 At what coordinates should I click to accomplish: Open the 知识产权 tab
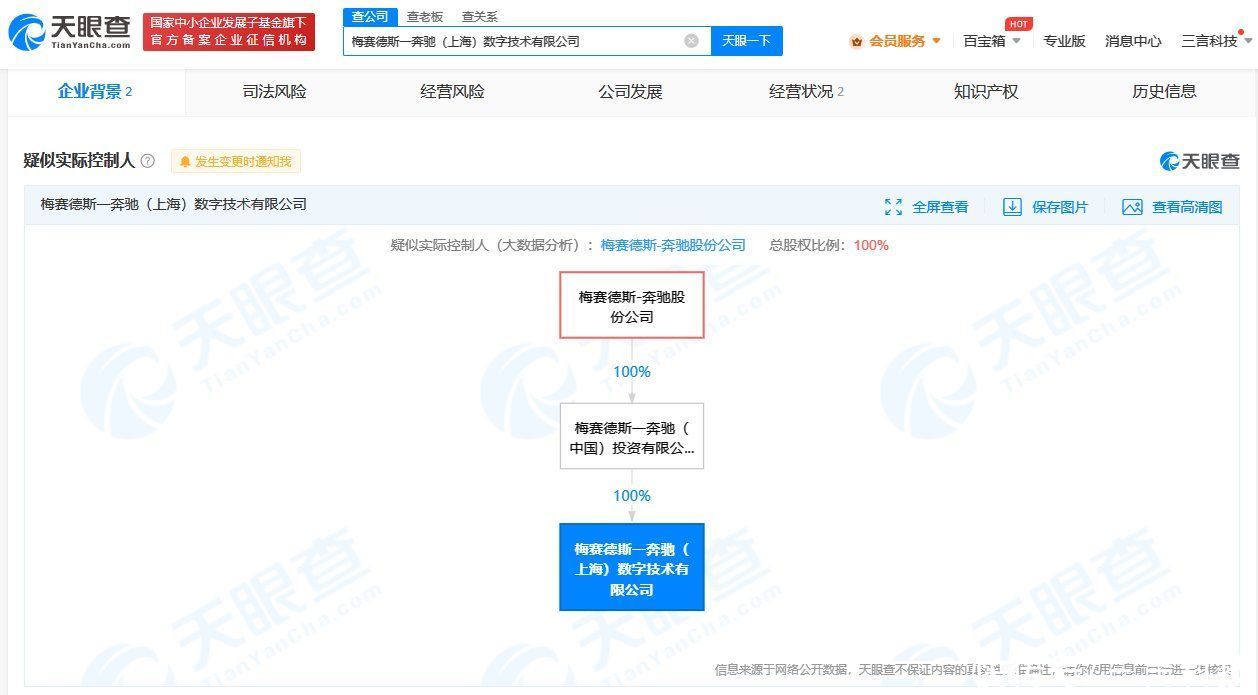[985, 91]
